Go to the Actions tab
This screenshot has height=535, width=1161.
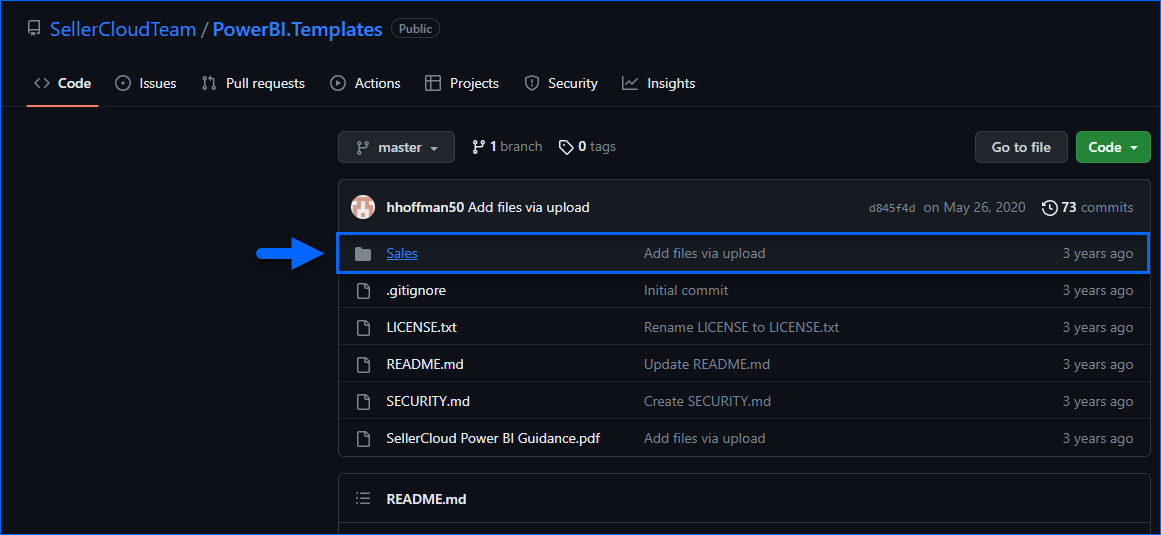pyautogui.click(x=365, y=83)
